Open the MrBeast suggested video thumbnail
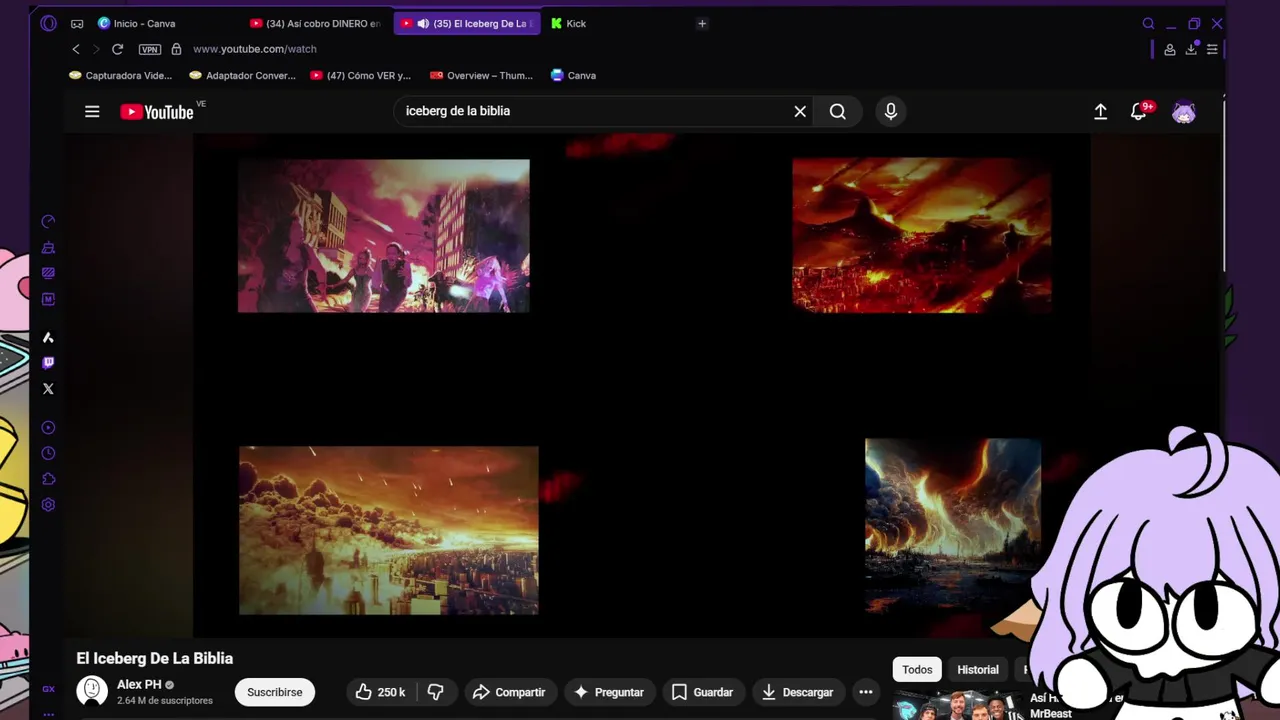 pyautogui.click(x=958, y=705)
